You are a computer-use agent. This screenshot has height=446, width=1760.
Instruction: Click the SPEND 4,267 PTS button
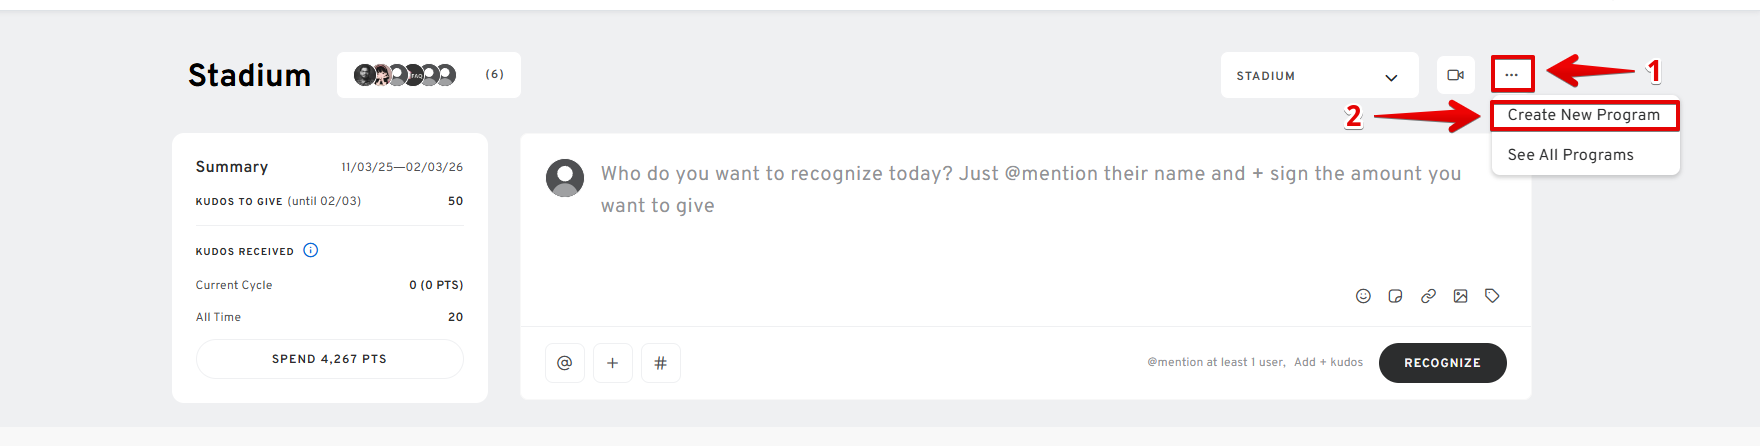[329, 359]
